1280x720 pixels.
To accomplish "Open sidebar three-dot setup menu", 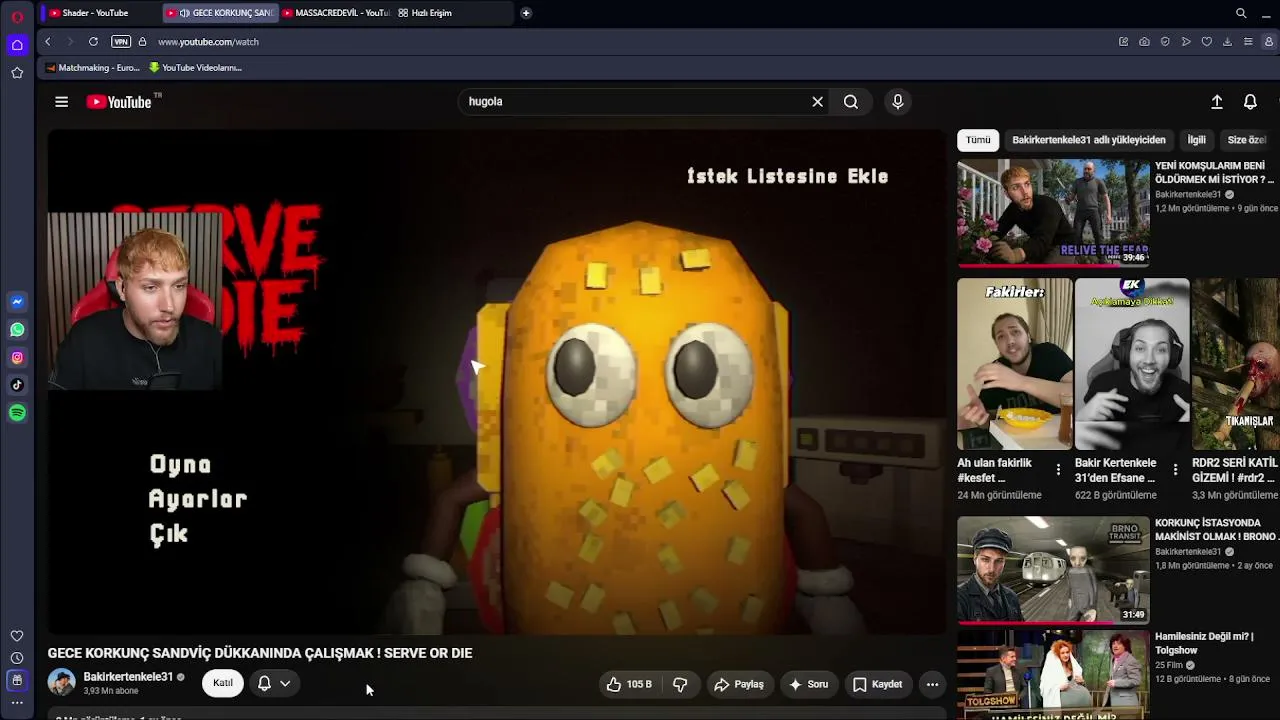I will click(17, 703).
